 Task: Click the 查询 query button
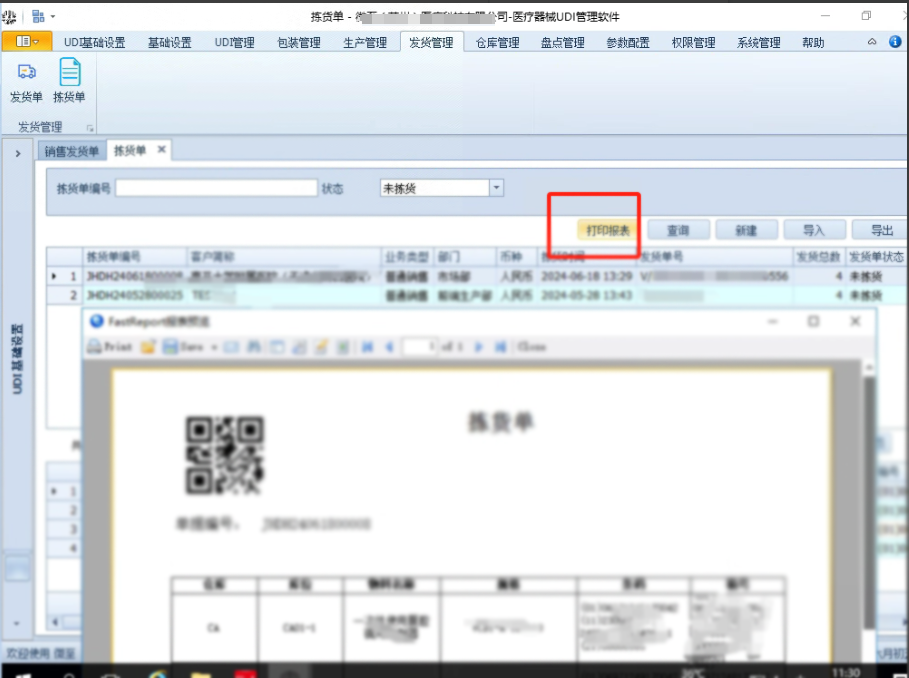point(677,229)
